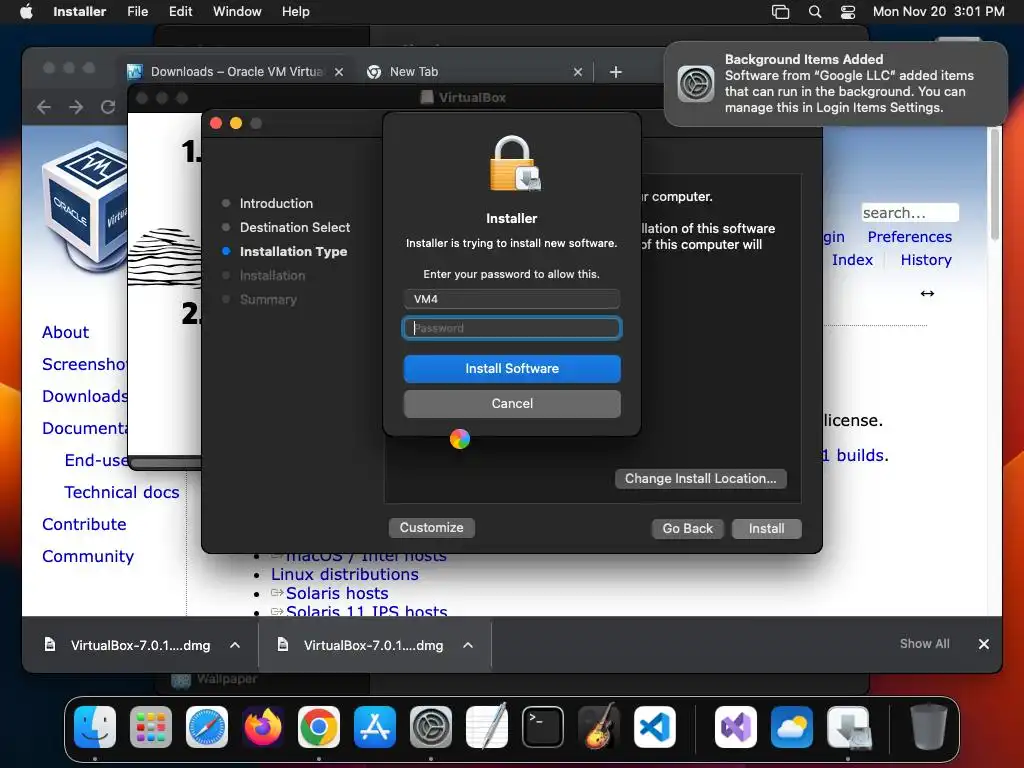Image resolution: width=1024 pixels, height=768 pixels.
Task: Open a new Chrome tab with plus
Action: click(x=615, y=72)
